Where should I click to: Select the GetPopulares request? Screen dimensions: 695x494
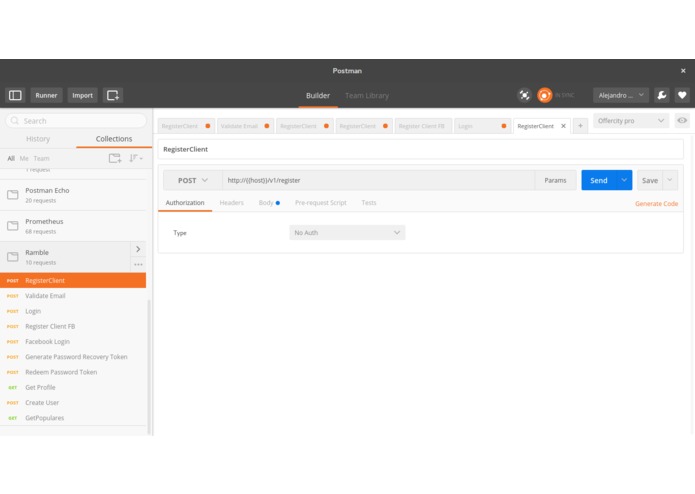[73, 418]
